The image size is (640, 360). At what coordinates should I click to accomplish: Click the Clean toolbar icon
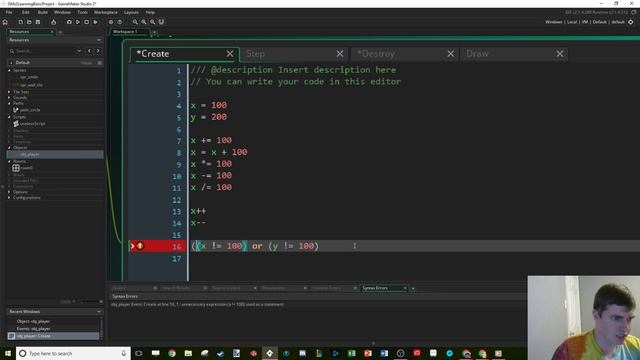tap(95, 22)
